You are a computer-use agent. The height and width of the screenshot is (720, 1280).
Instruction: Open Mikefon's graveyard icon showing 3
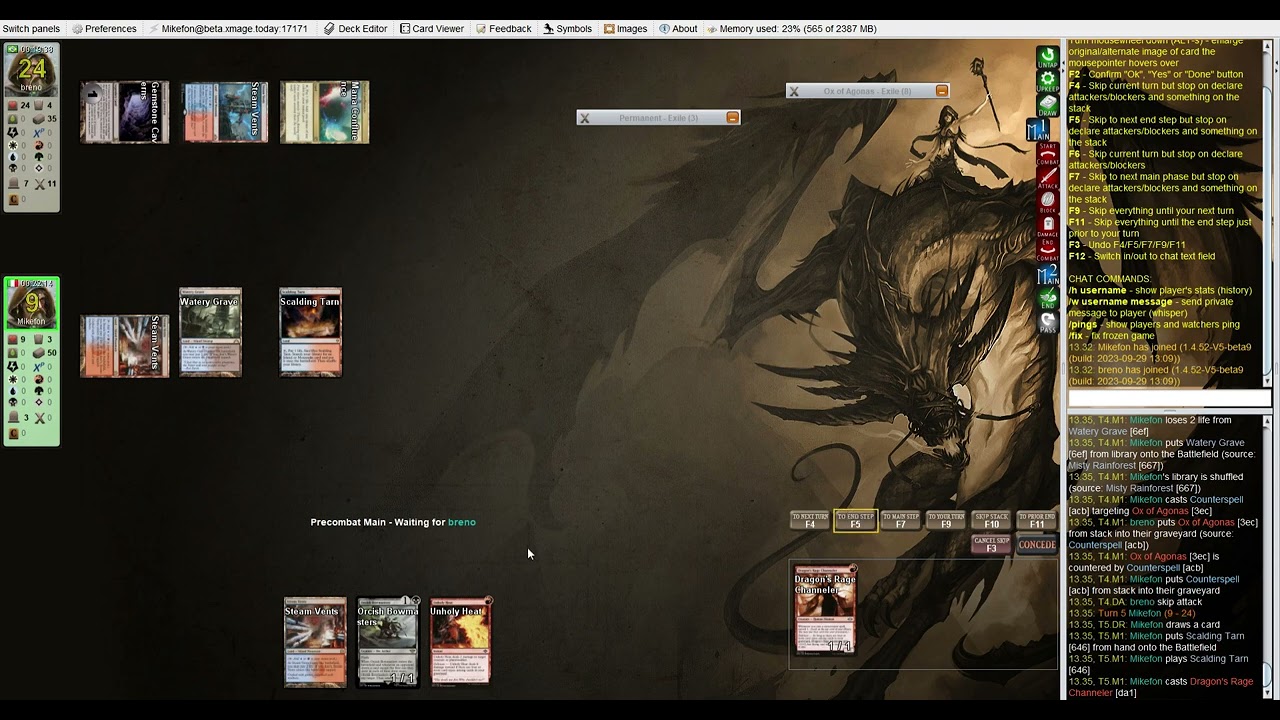pos(13,418)
